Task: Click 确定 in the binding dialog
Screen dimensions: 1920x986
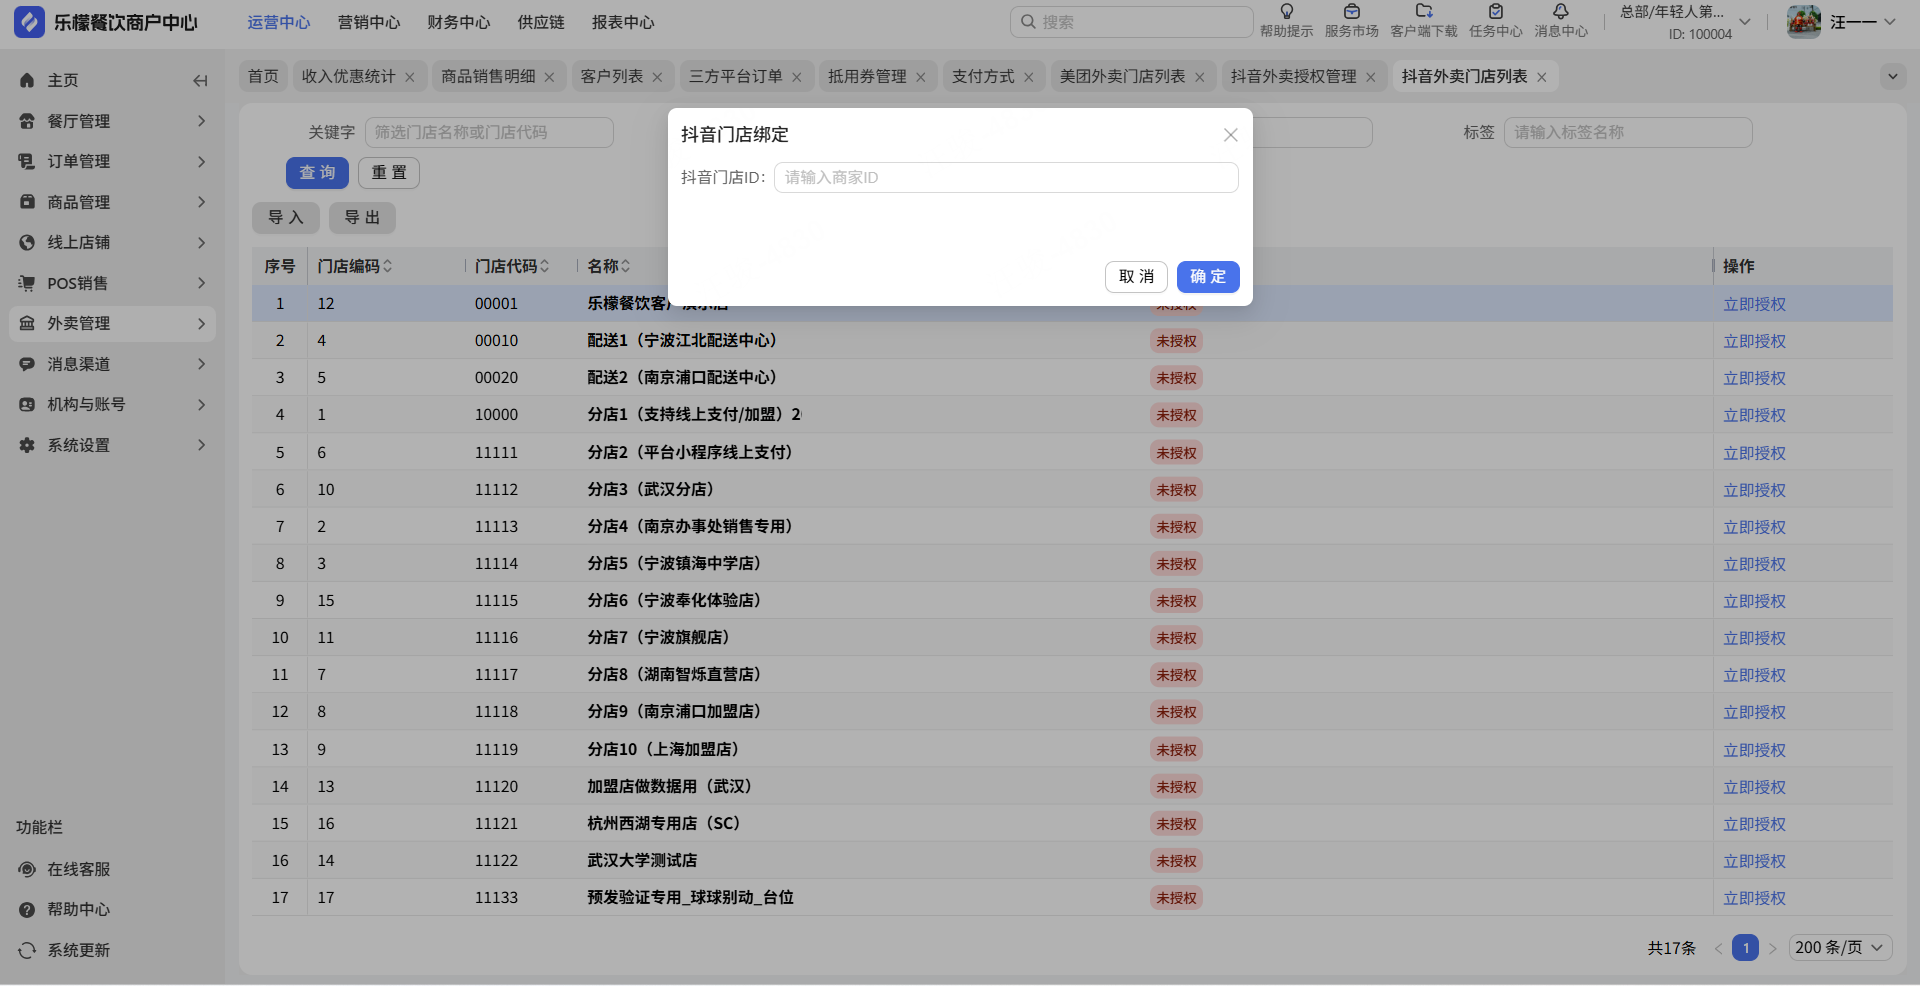Action: tap(1208, 277)
